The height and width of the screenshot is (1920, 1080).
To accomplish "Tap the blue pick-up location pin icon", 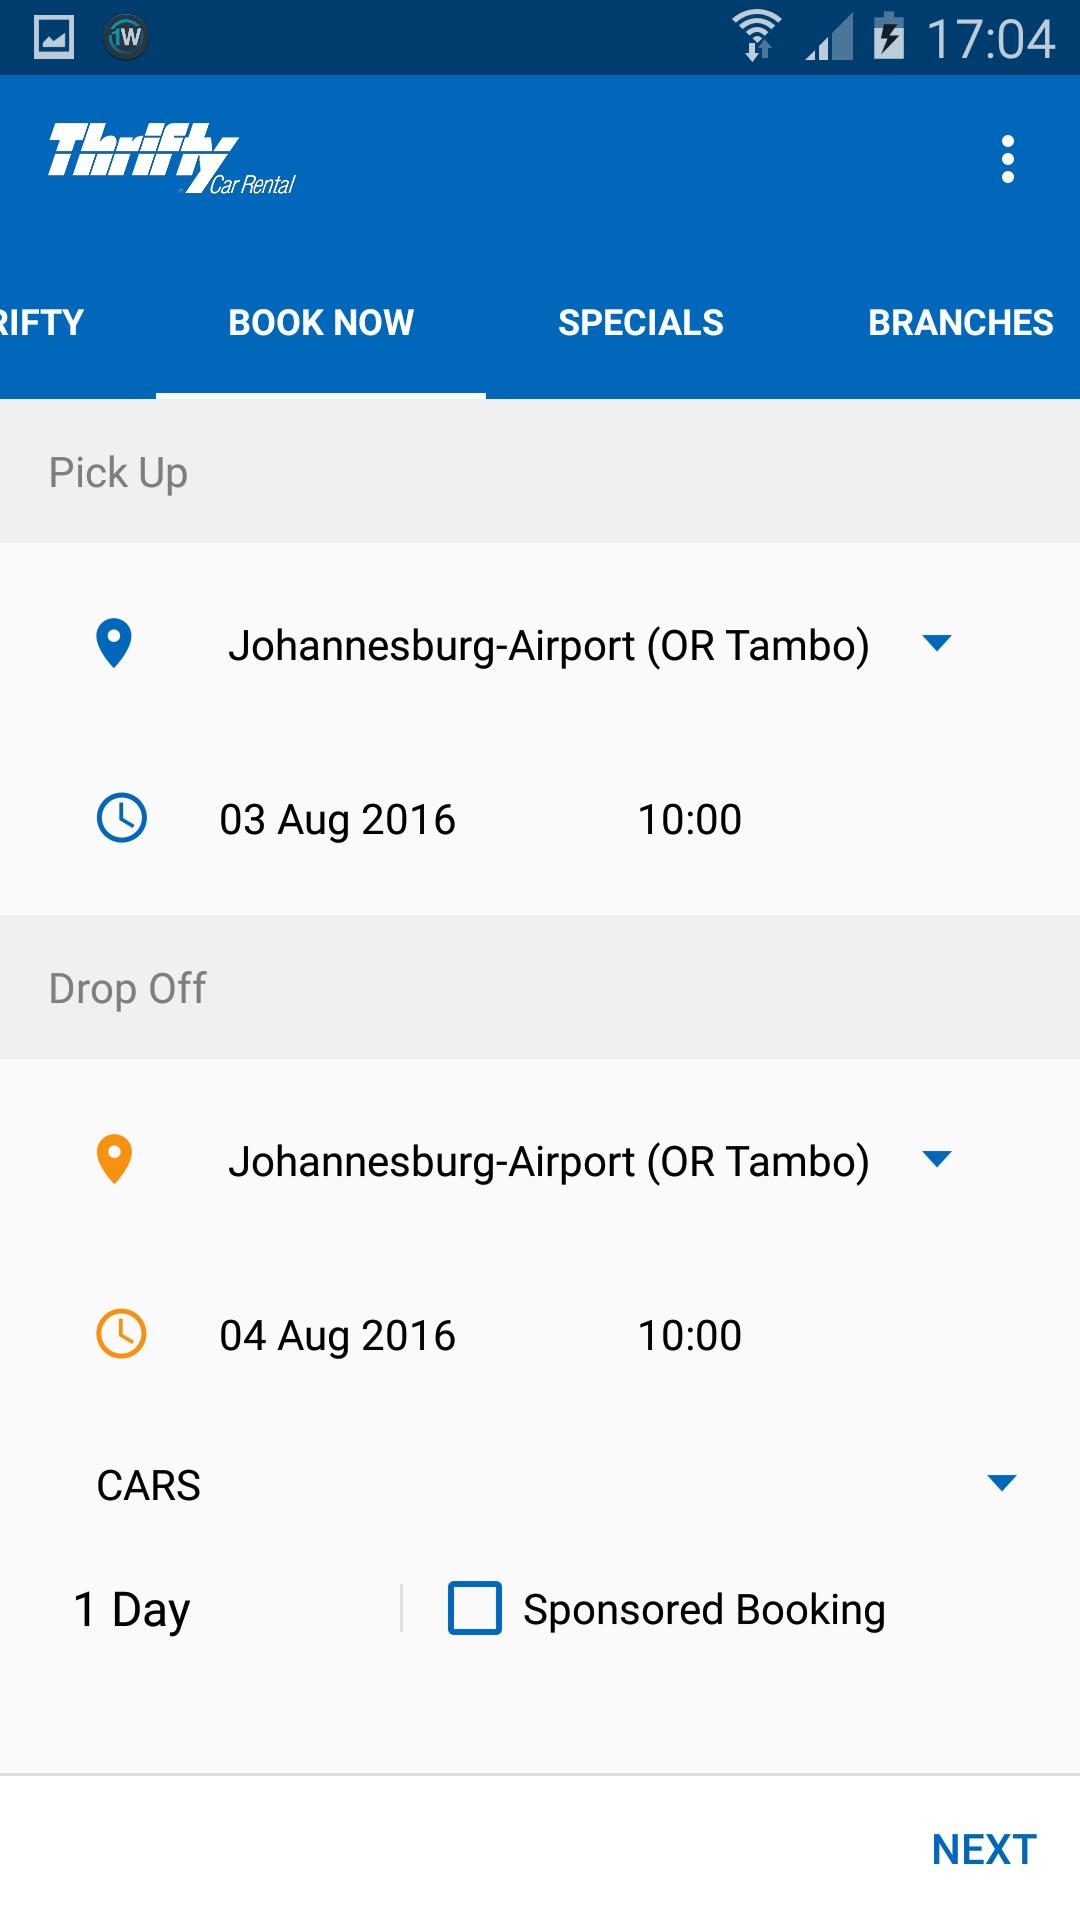I will coord(114,643).
